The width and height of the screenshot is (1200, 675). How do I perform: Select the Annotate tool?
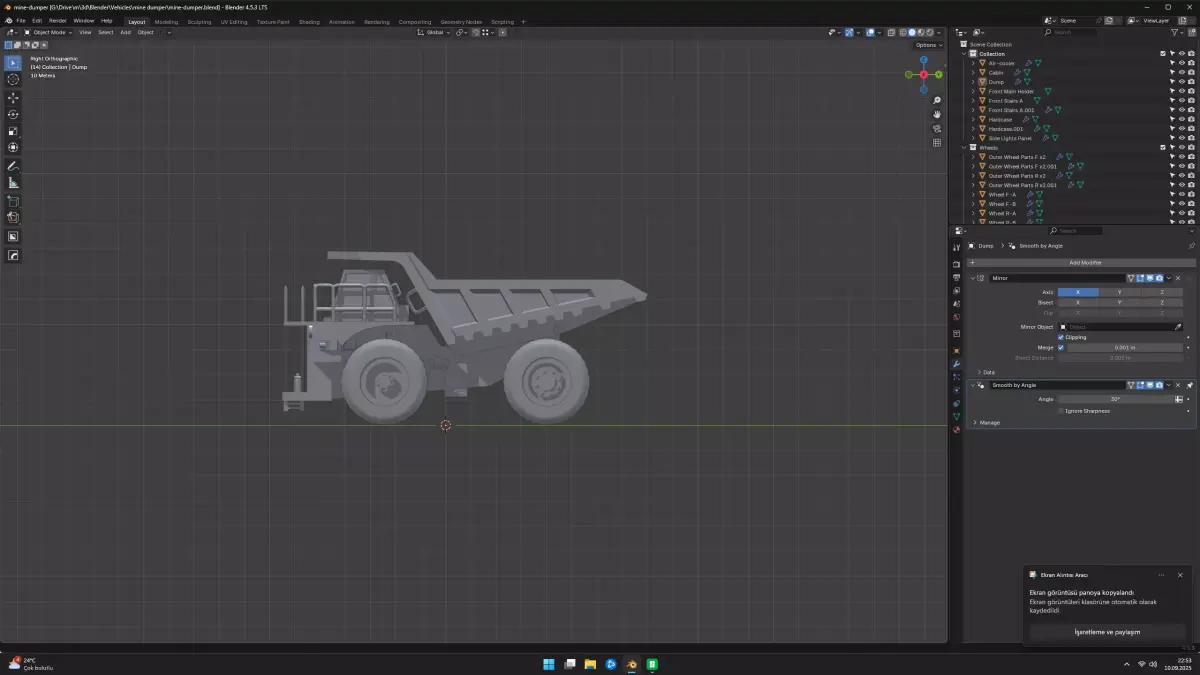click(x=13, y=166)
